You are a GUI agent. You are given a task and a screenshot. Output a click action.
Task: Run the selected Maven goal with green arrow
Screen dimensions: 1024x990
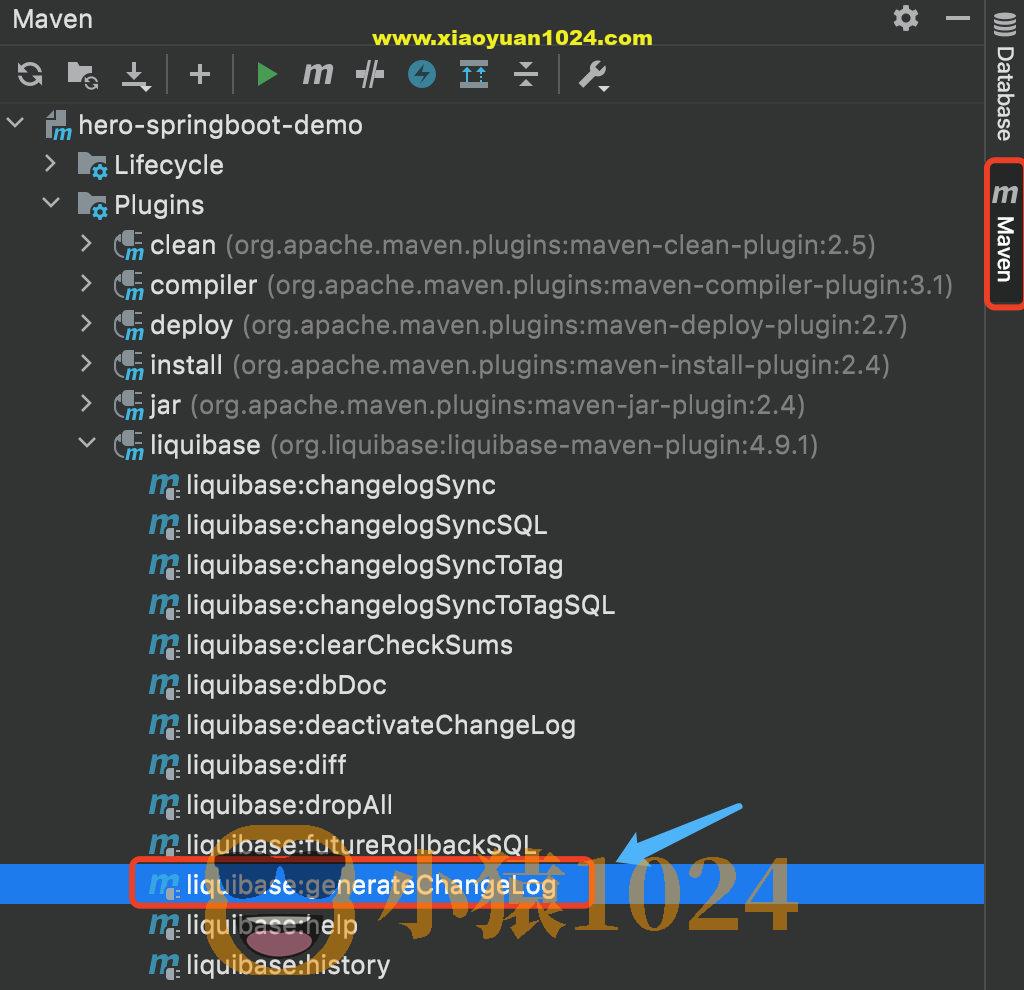pos(266,74)
